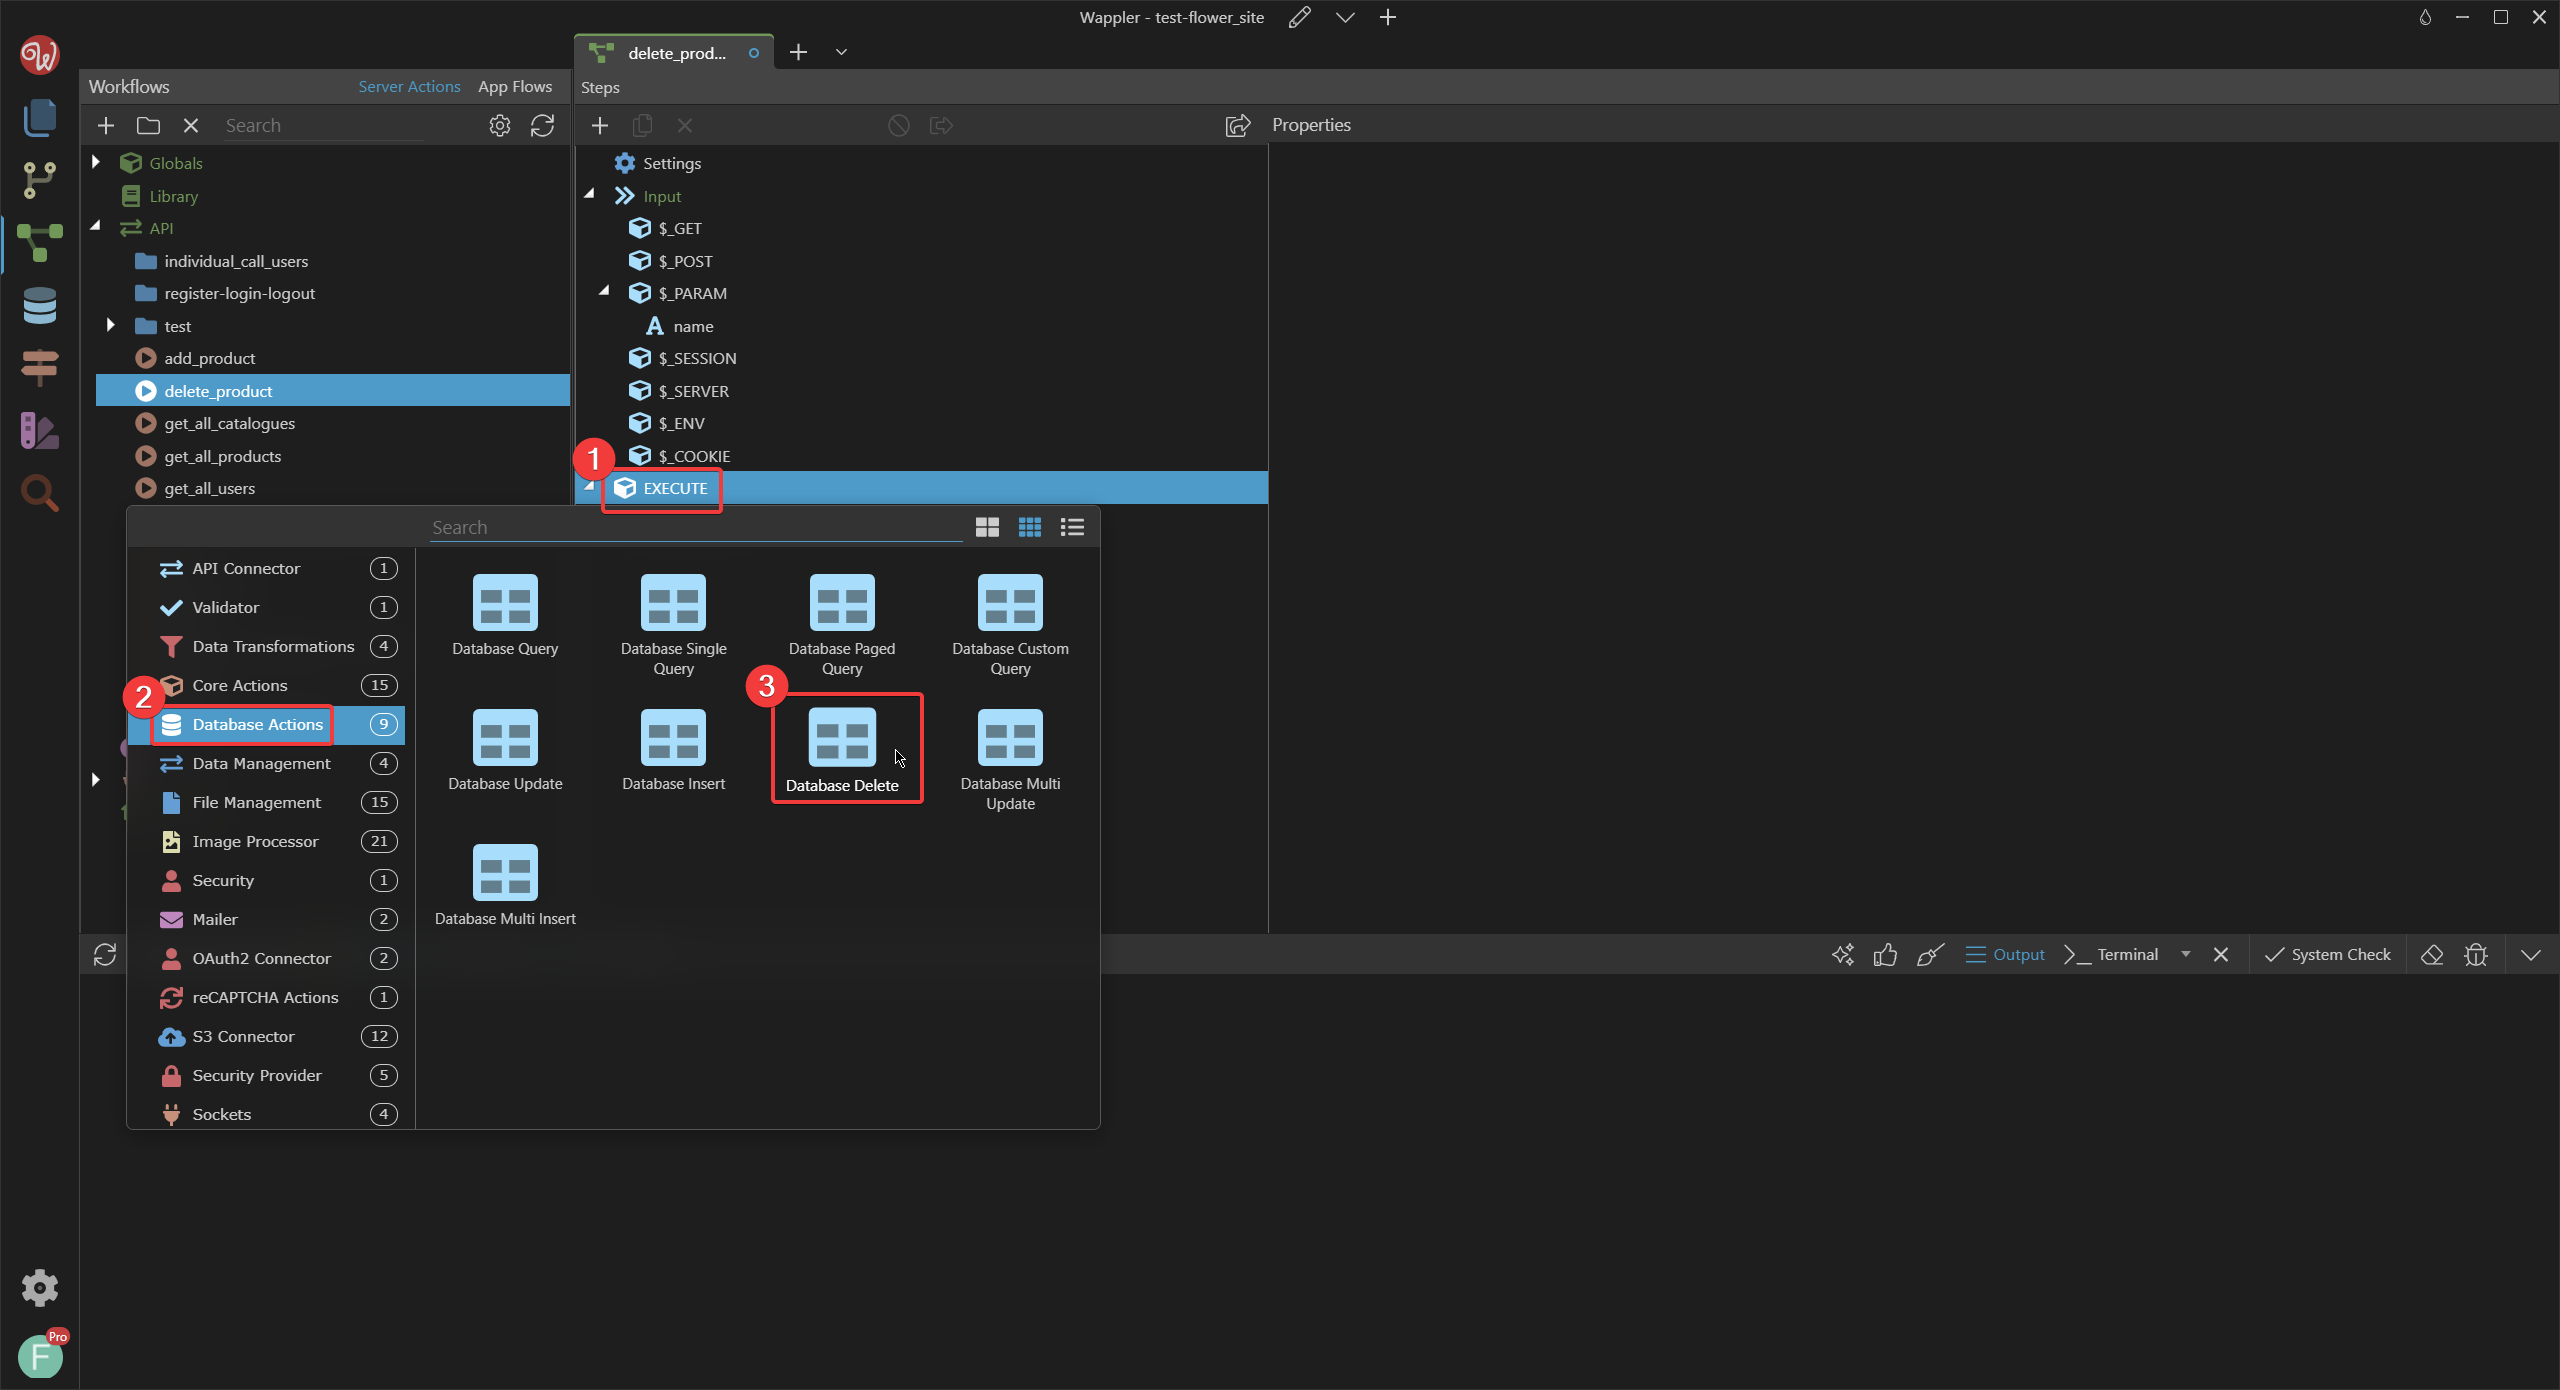Screen dimensions: 2560x1390
Task: Open the Find magnifier sidebar icon
Action: 40,493
